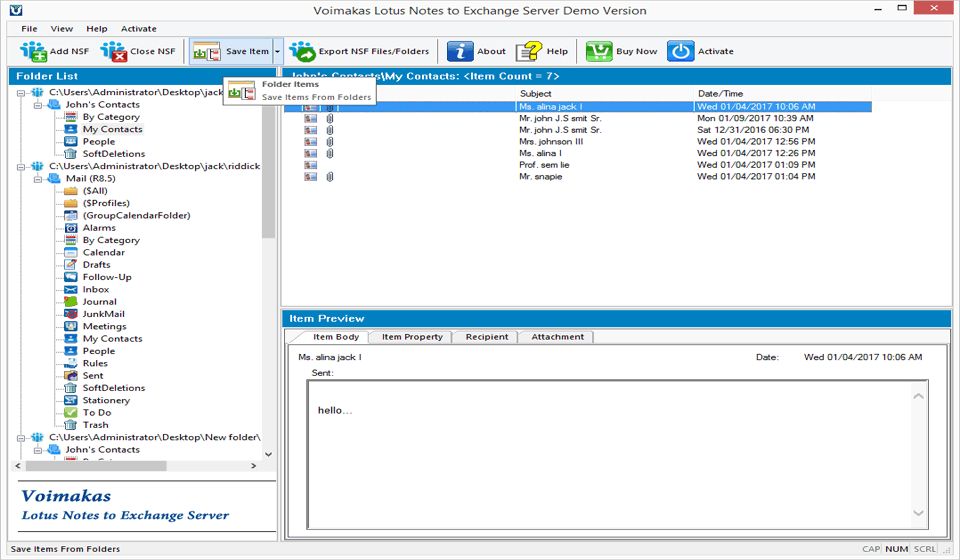Select the Rules folder icon
The image size is (960, 560).
(x=71, y=364)
